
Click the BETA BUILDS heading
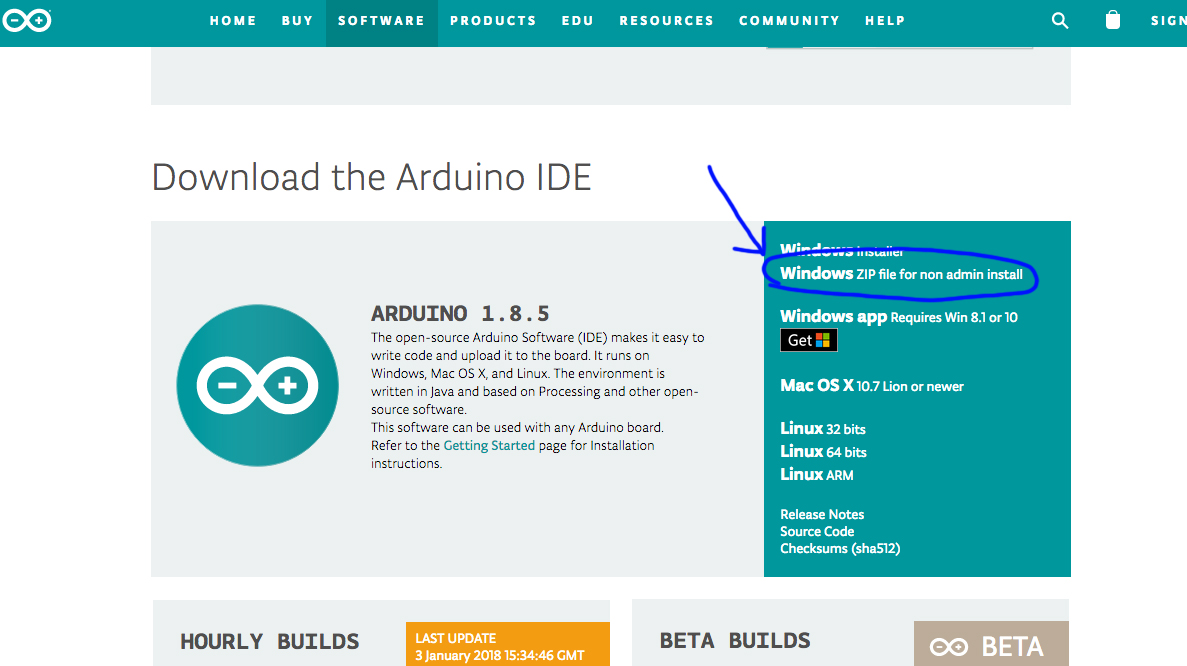pyautogui.click(x=734, y=641)
